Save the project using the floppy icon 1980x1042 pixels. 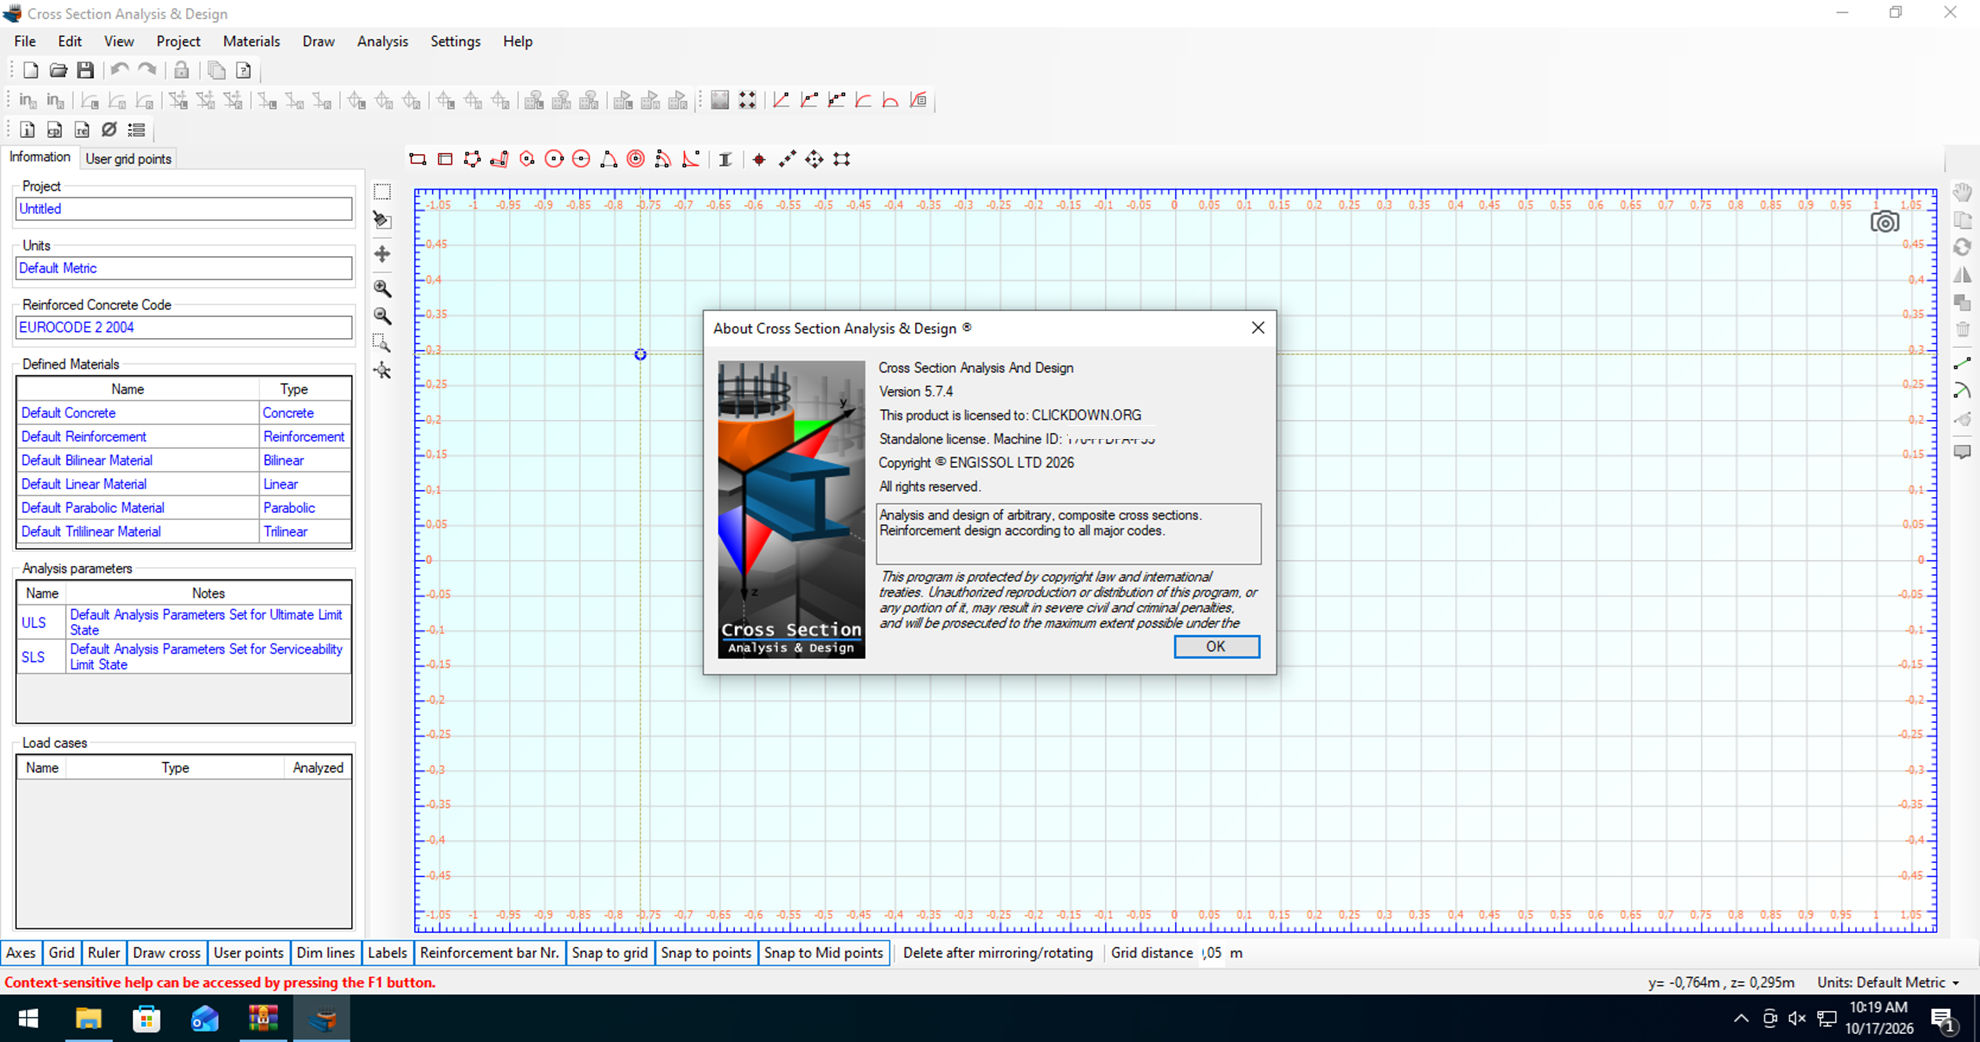pyautogui.click(x=86, y=70)
